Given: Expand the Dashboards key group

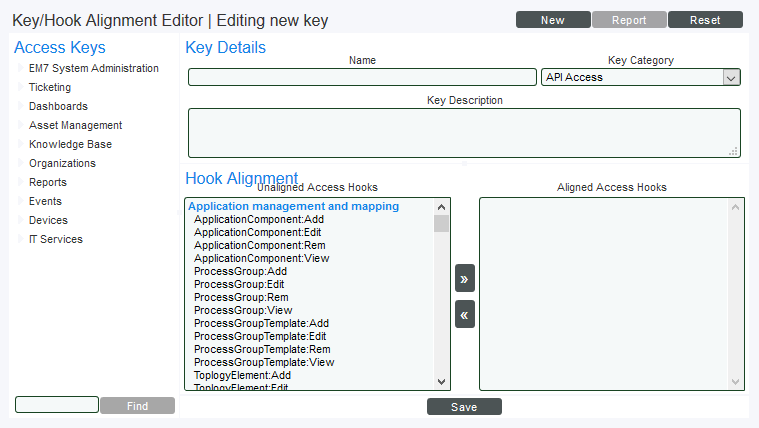Looking at the screenshot, I should [x=21, y=106].
